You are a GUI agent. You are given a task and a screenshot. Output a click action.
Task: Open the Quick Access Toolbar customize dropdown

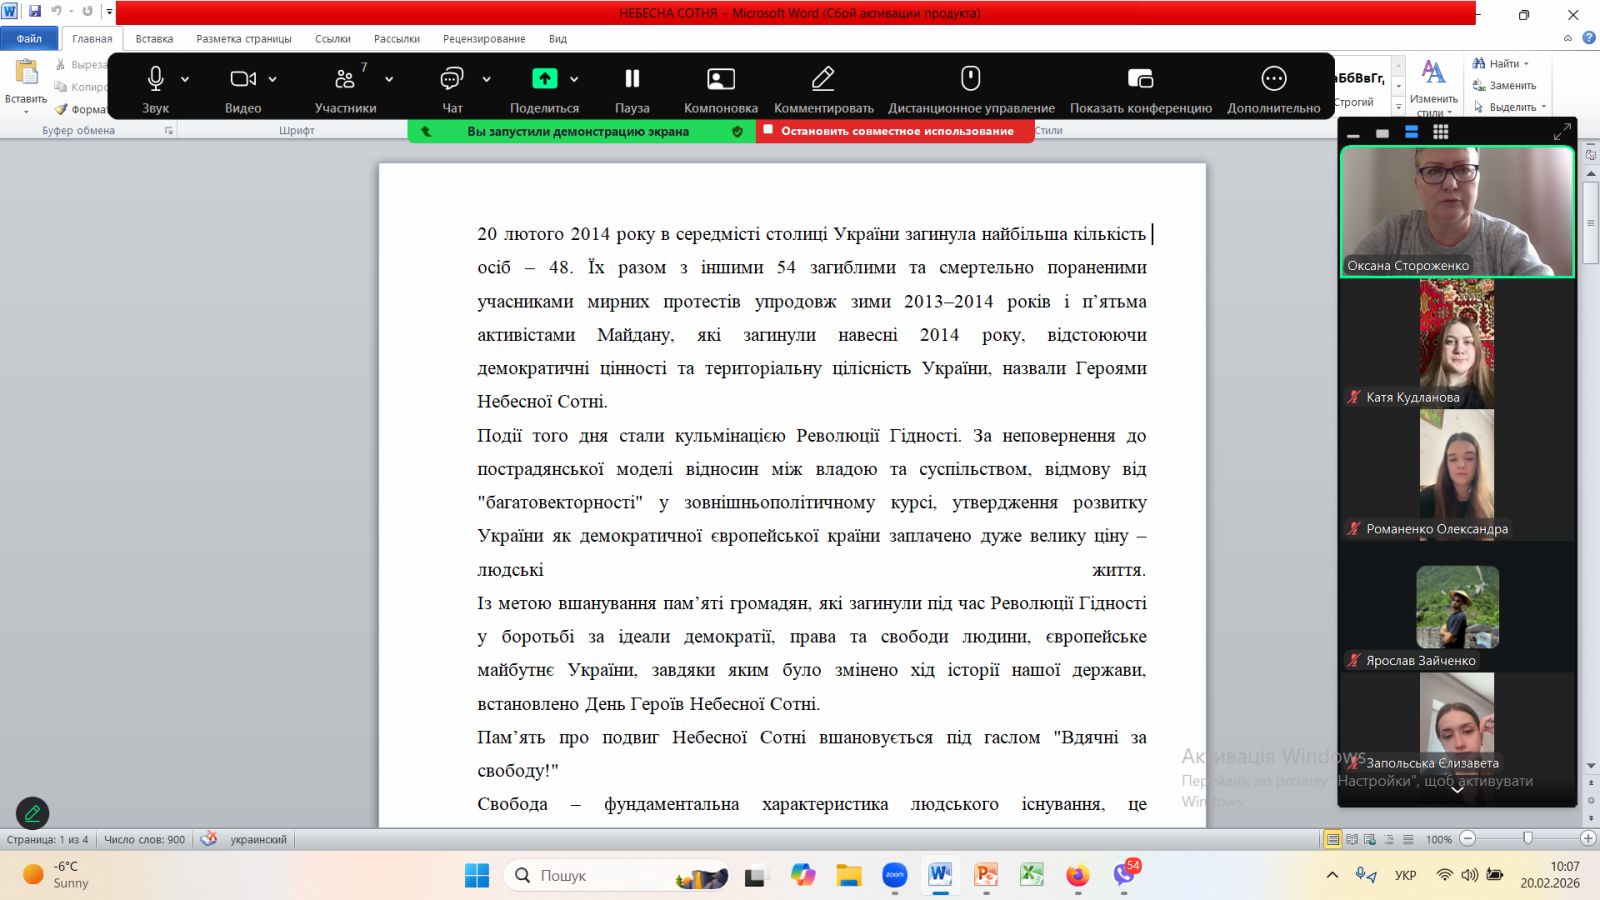point(108,12)
